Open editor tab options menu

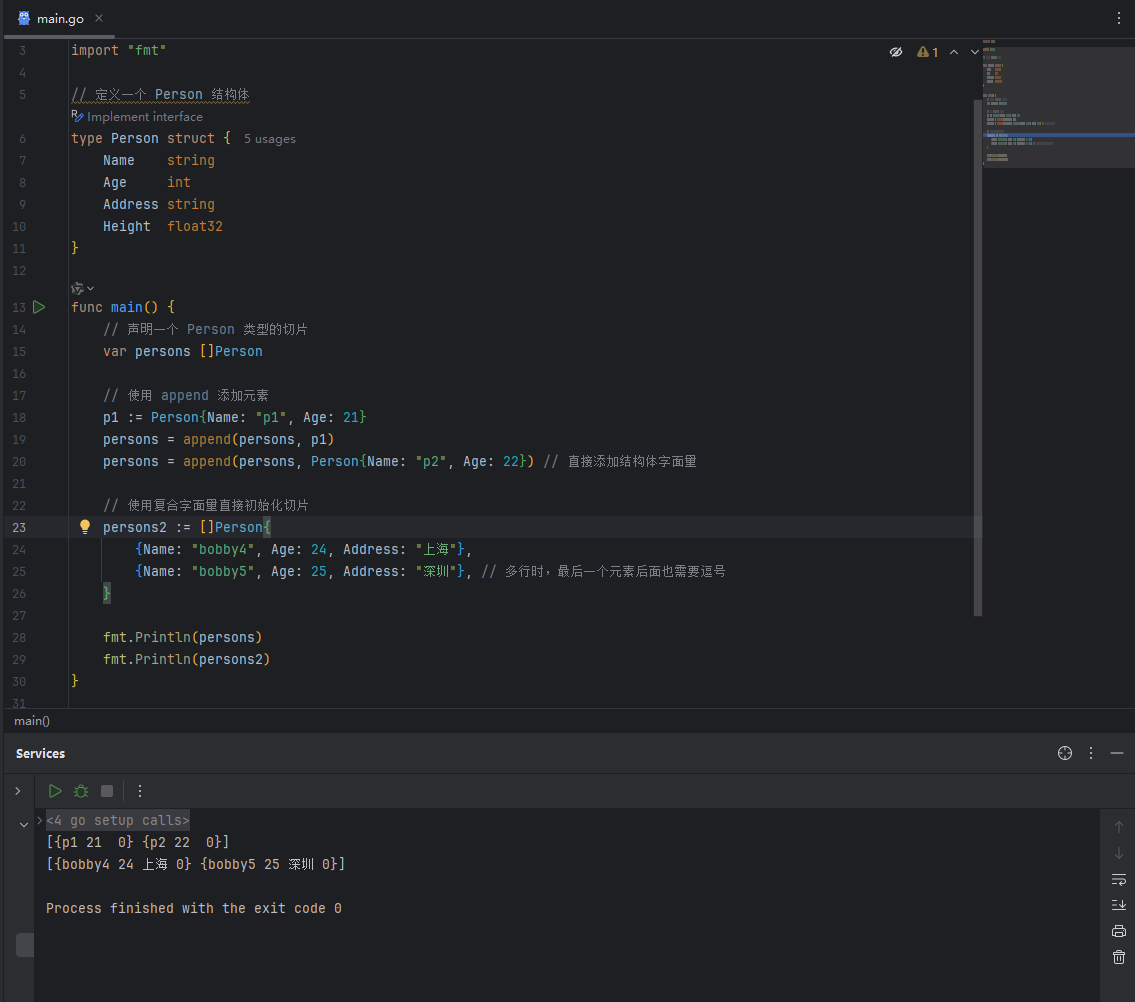(1118, 18)
